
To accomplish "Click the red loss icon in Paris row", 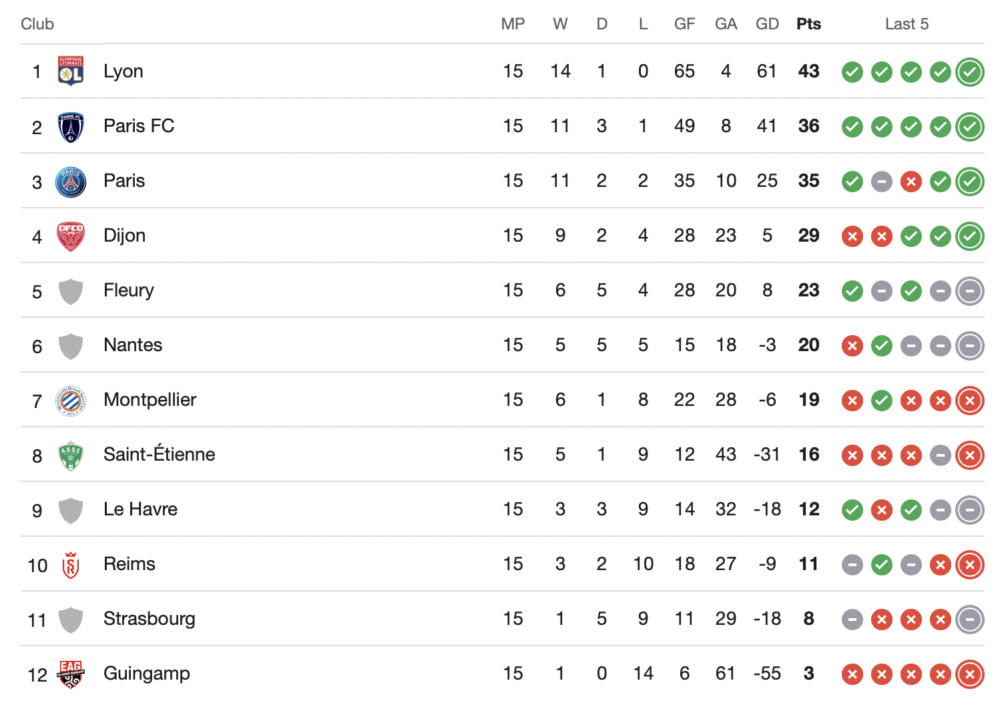I will tap(910, 182).
